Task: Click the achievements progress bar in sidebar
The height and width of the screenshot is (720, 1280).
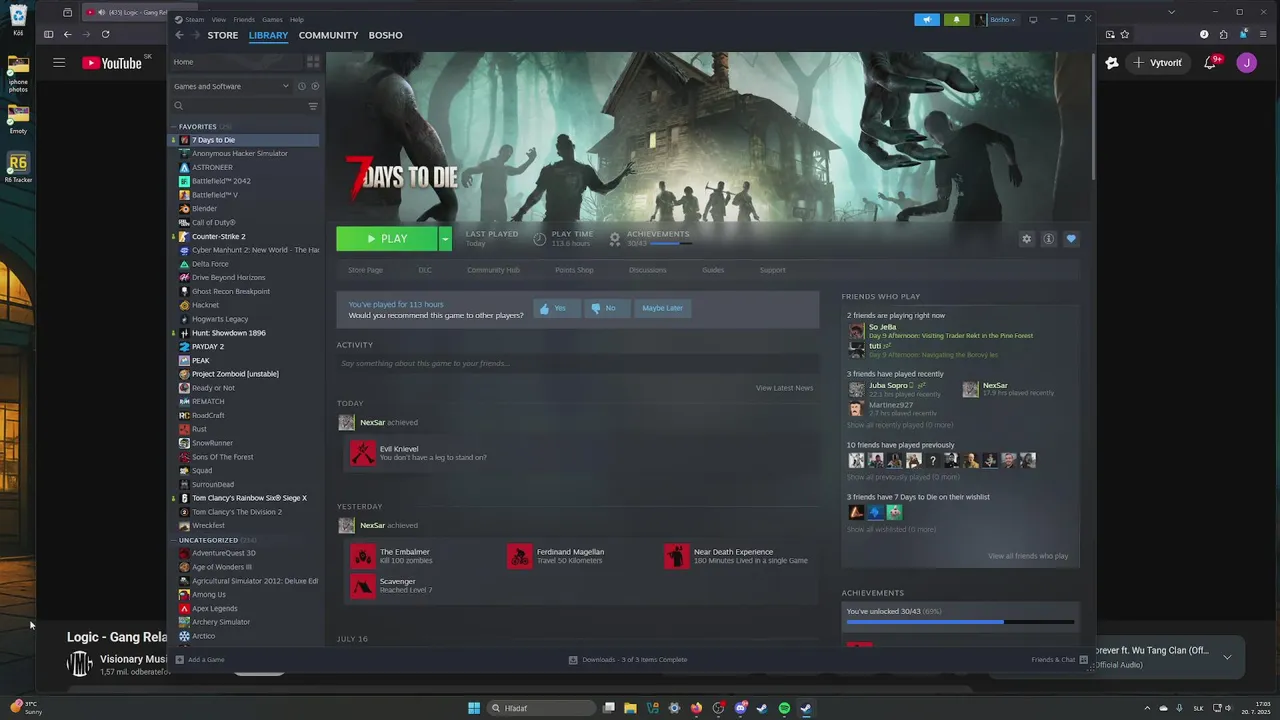Action: click(960, 622)
